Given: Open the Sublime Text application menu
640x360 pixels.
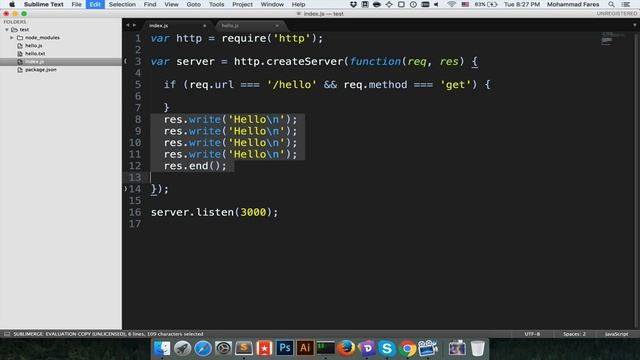Looking at the screenshot, I should click(44, 4).
